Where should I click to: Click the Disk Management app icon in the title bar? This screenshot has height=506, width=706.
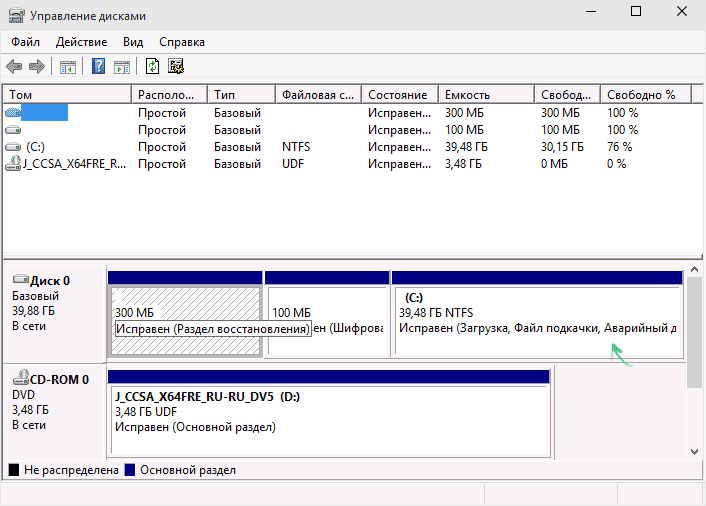coord(17,16)
